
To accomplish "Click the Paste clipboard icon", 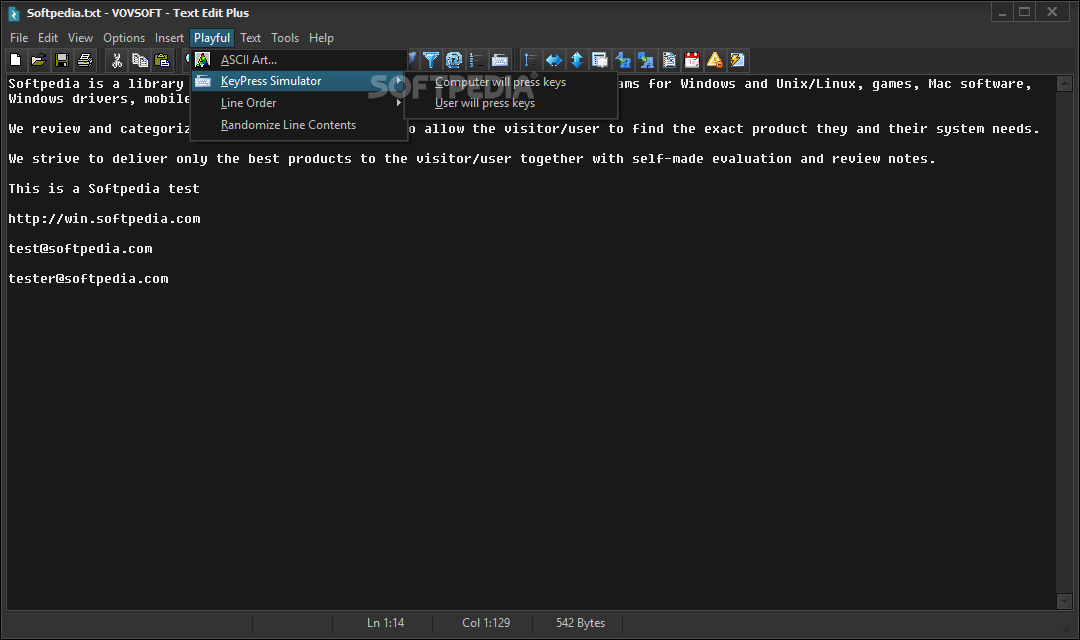I will coord(163,61).
